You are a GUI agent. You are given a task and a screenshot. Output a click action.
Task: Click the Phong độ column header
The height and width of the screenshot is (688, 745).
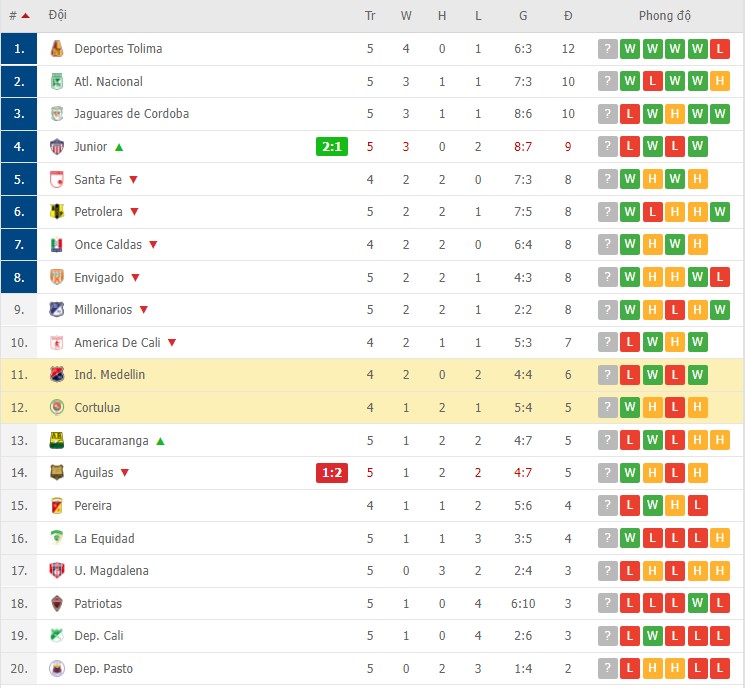pos(664,16)
